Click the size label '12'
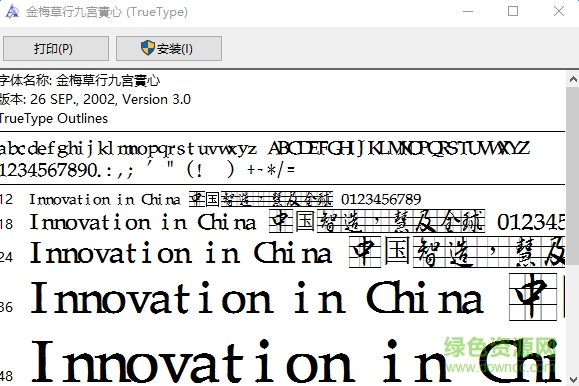This screenshot has width=579, height=386. 6,200
